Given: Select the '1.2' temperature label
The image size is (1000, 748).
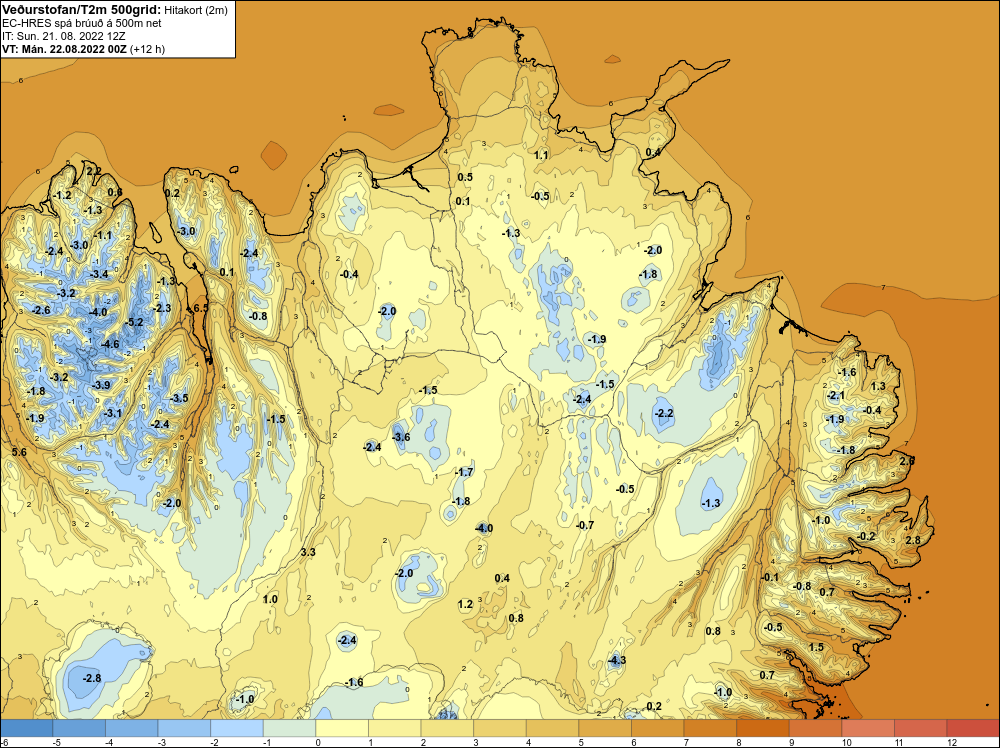Looking at the screenshot, I should pos(466,604).
